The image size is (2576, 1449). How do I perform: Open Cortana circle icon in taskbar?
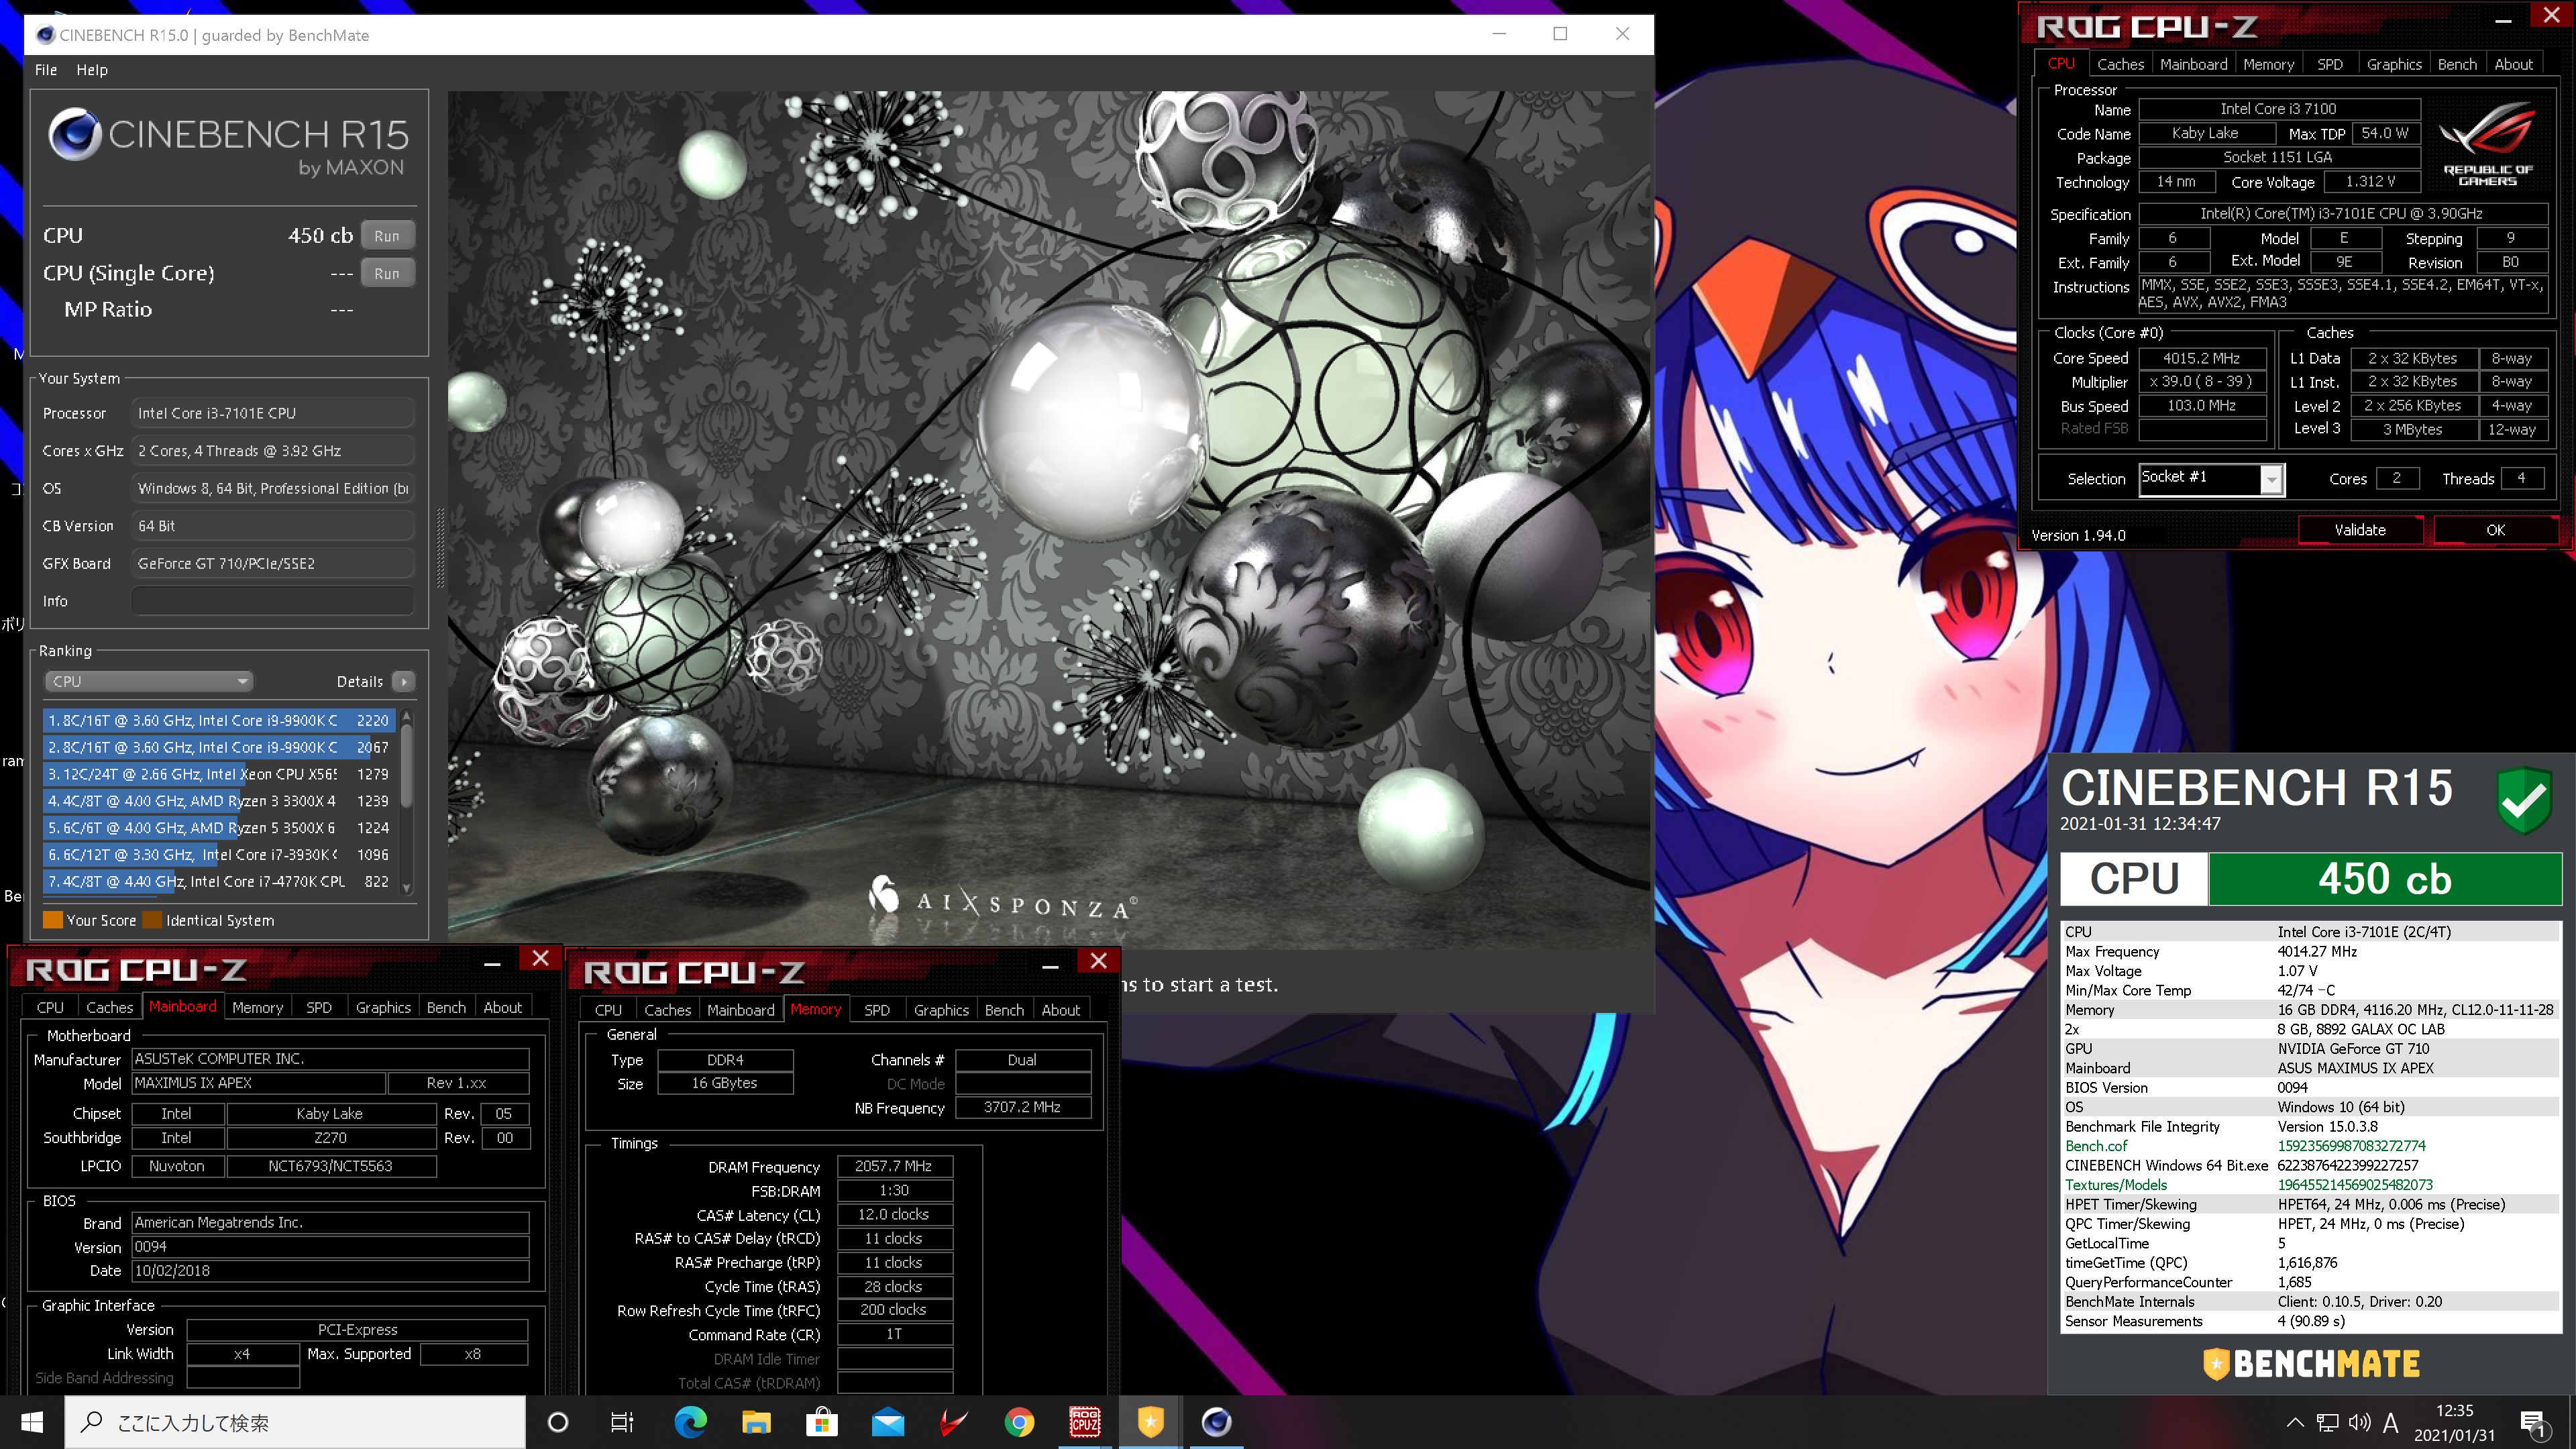(558, 1422)
